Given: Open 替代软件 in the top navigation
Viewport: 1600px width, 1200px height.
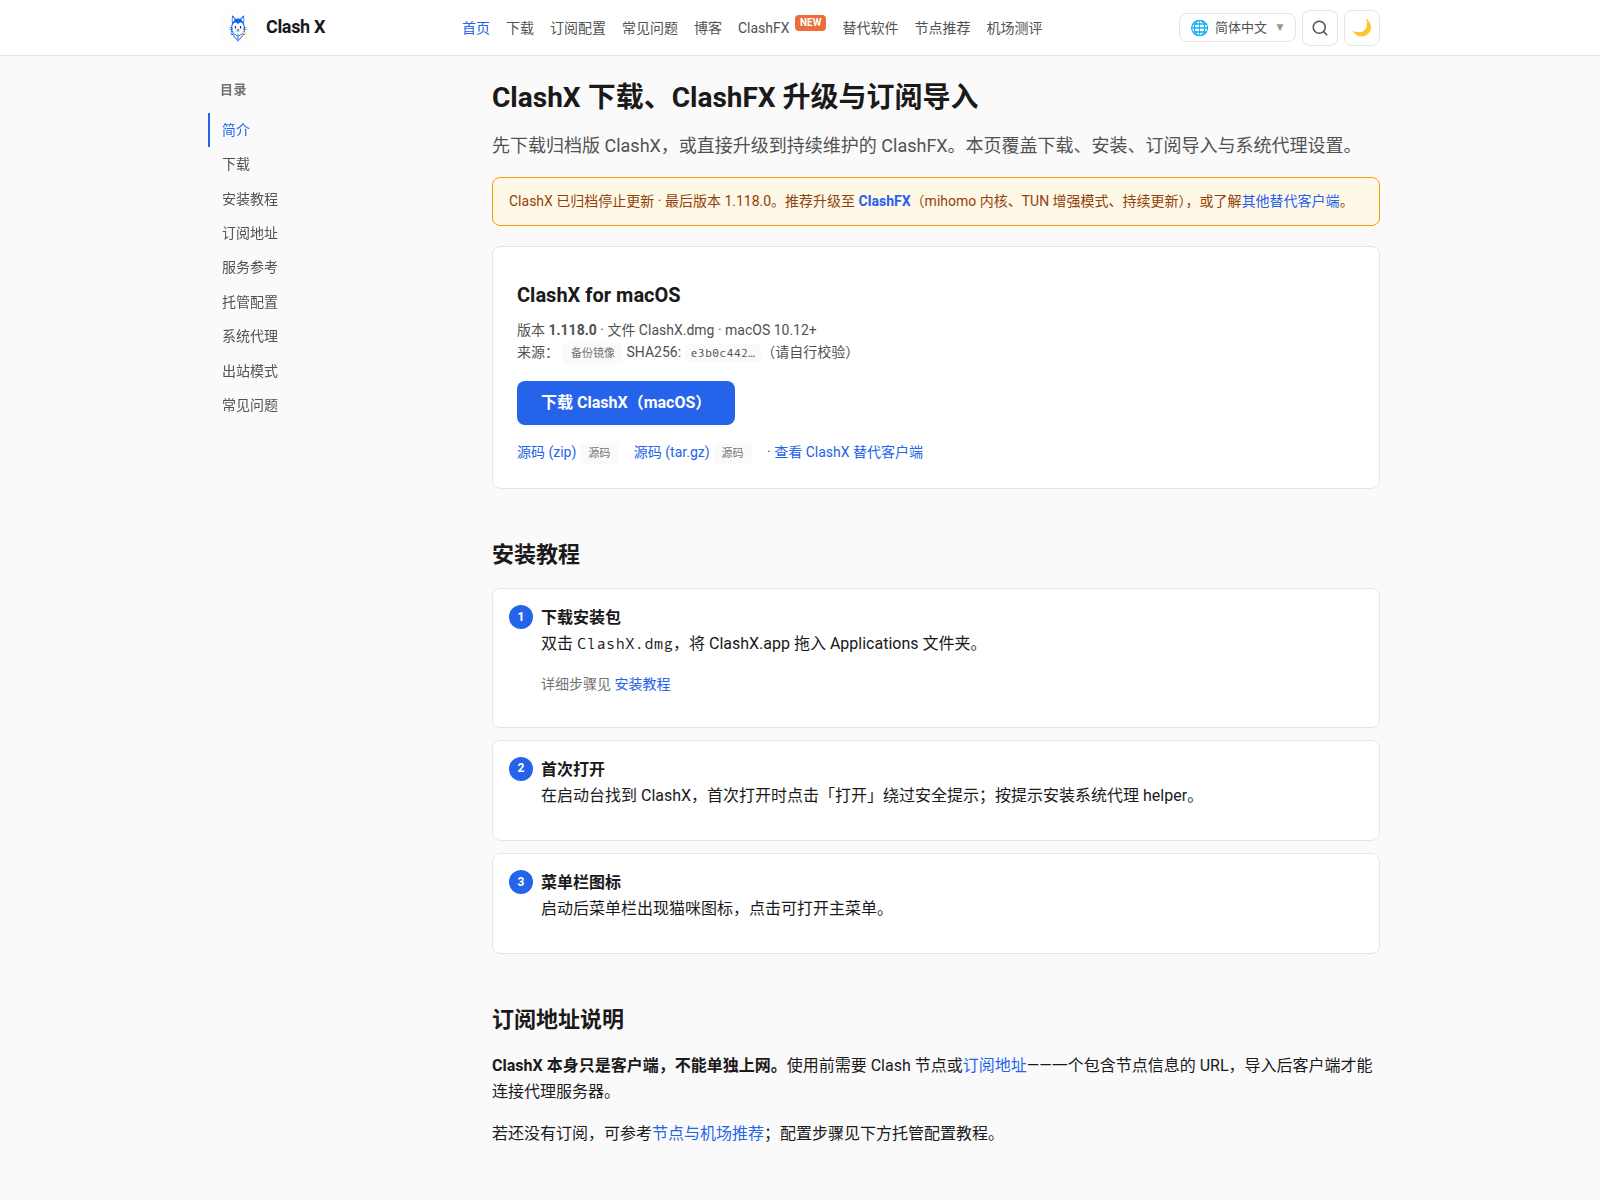Looking at the screenshot, I should click(870, 28).
